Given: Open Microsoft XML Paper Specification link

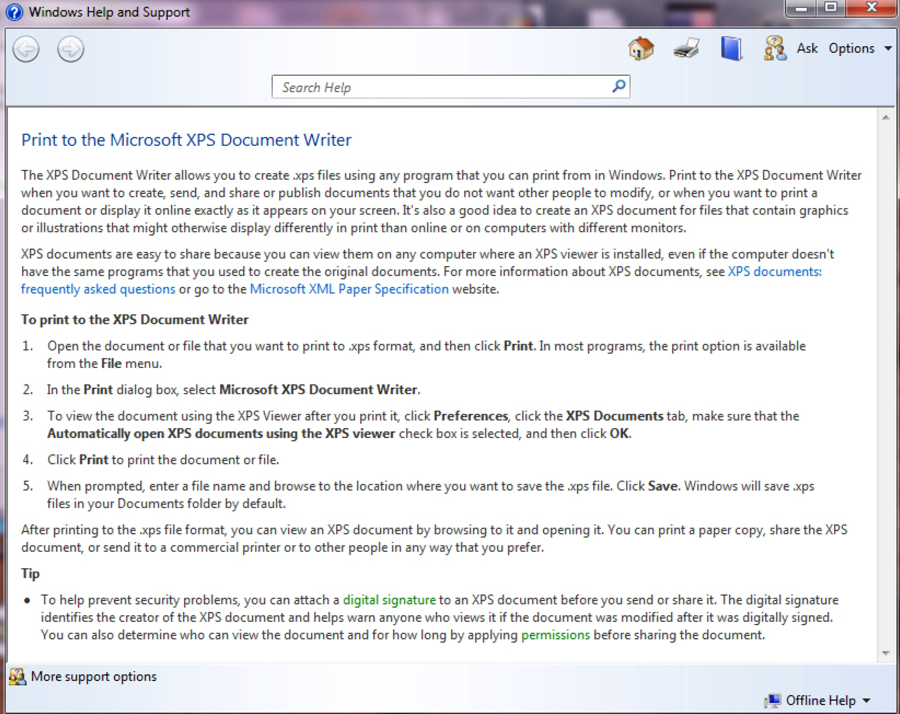Looking at the screenshot, I should click(x=349, y=289).
